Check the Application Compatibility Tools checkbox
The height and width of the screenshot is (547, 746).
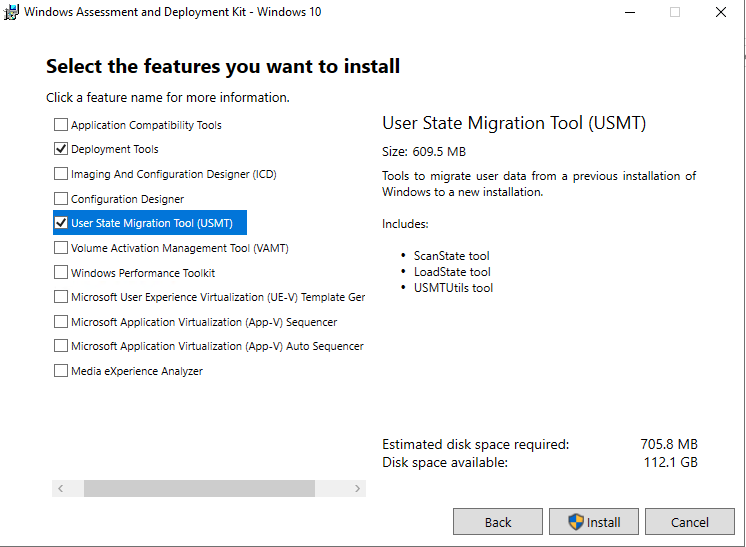click(61, 125)
